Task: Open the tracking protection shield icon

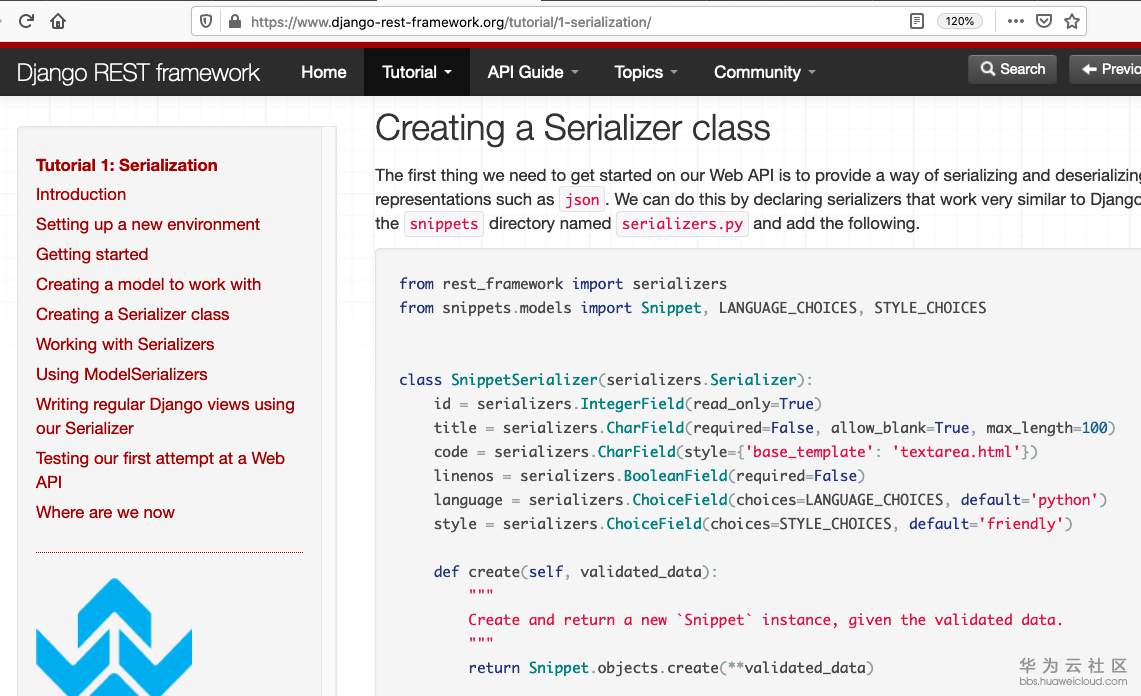Action: (x=206, y=21)
